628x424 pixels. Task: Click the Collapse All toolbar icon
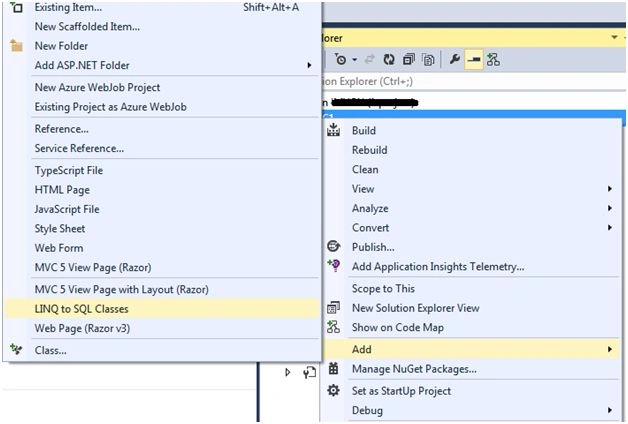coord(409,60)
